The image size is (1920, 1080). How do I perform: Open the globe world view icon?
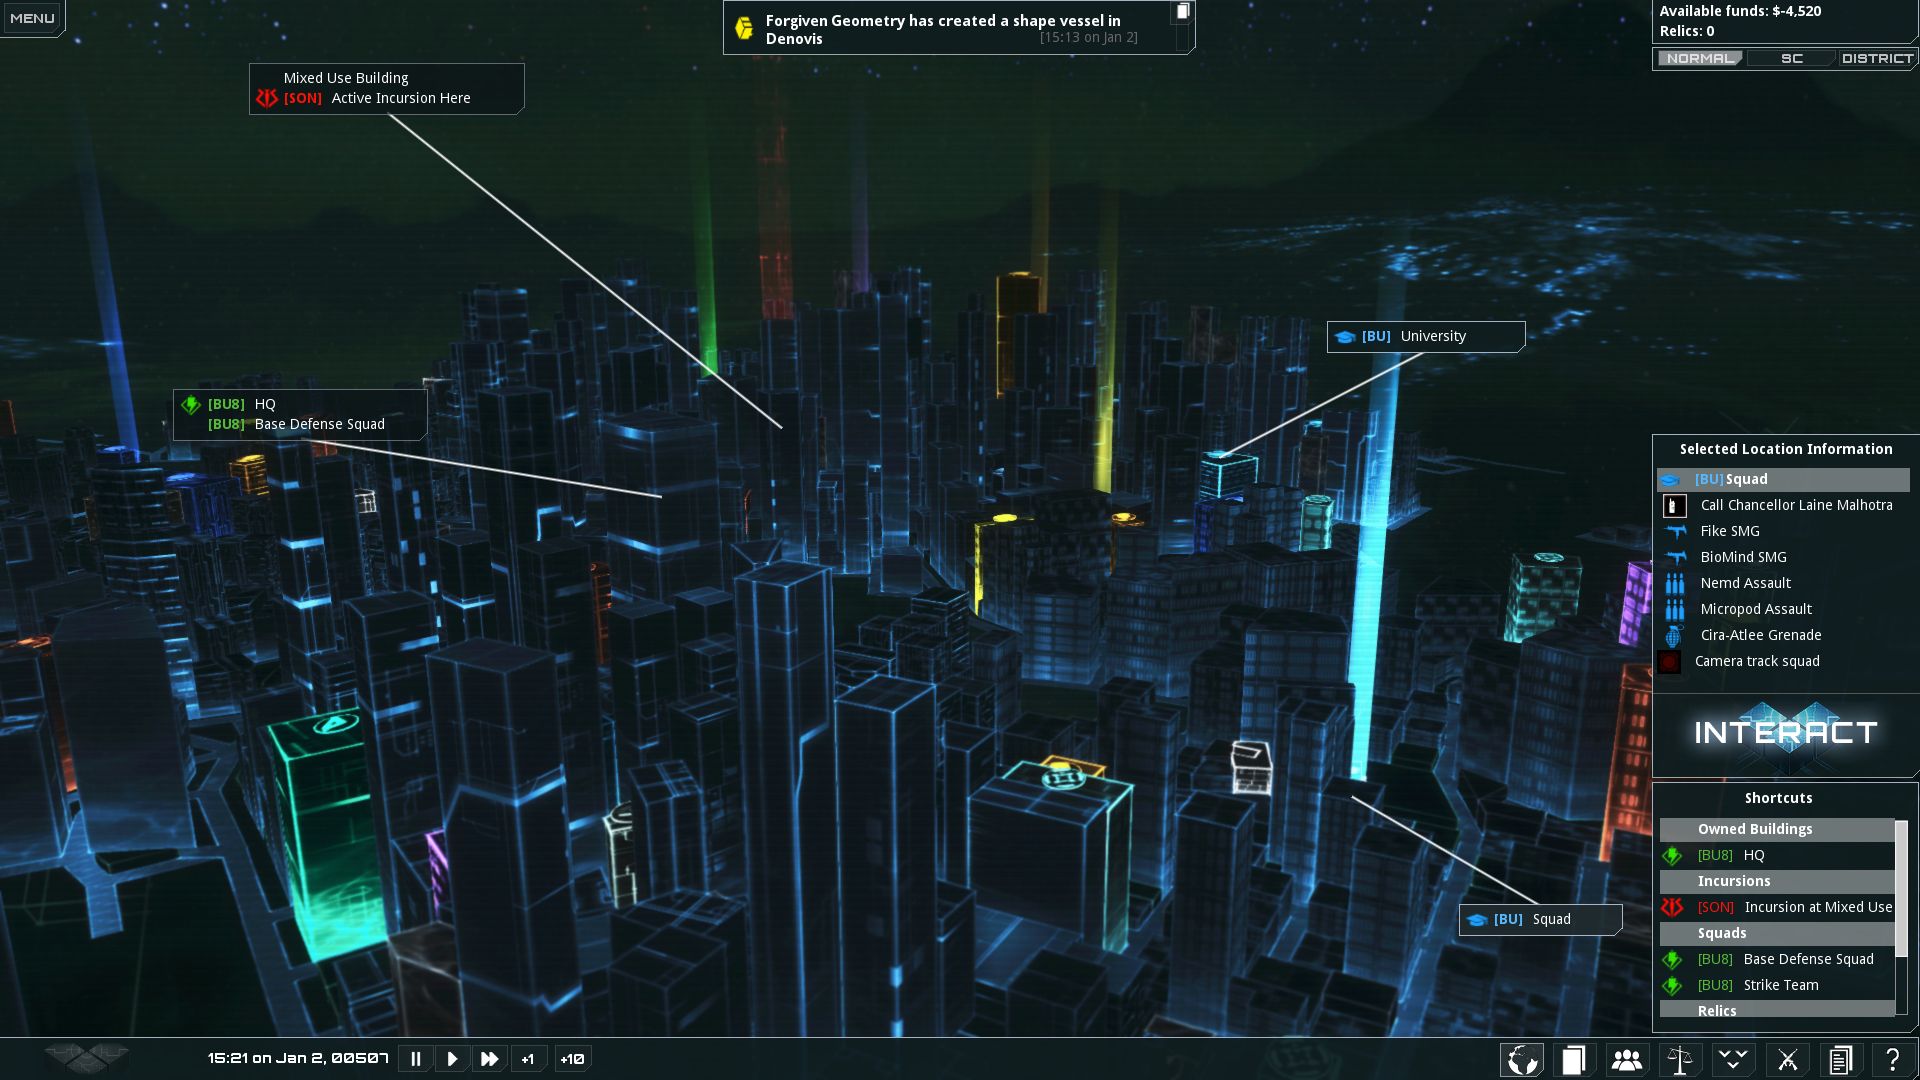tap(1522, 1060)
